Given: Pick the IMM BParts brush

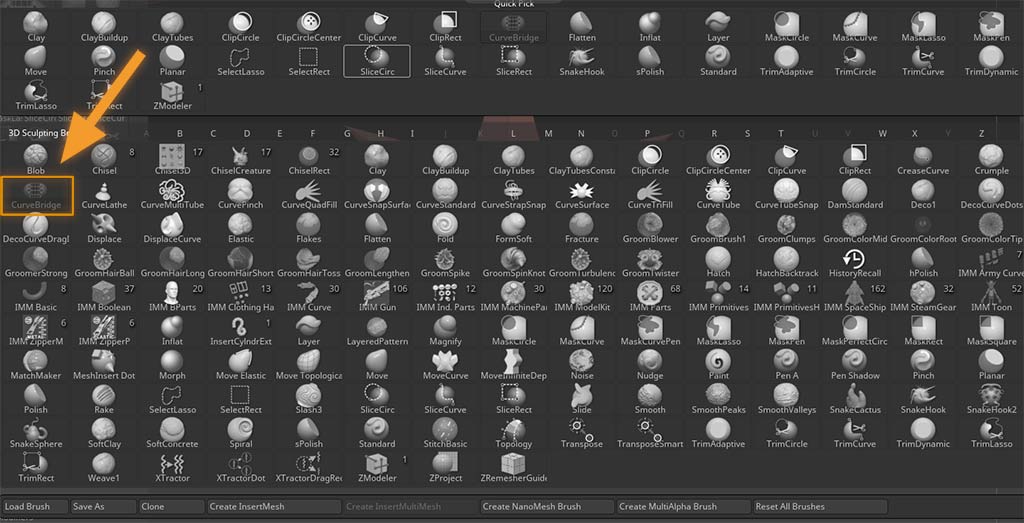Looking at the screenshot, I should (172, 296).
